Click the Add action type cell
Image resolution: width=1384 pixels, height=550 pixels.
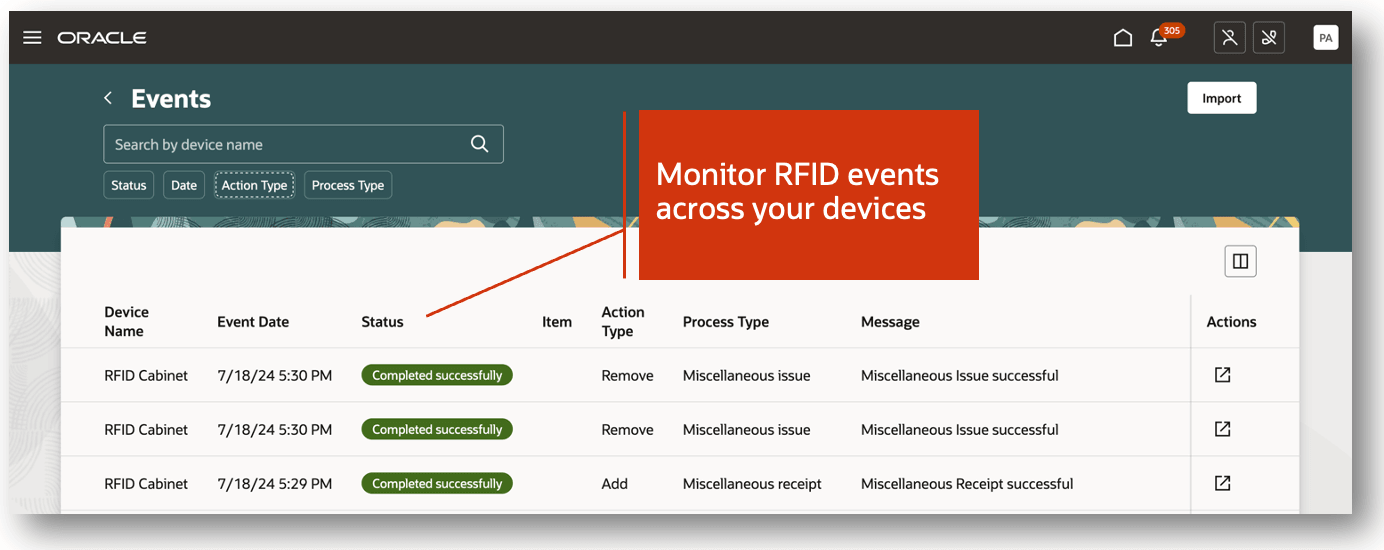[614, 484]
